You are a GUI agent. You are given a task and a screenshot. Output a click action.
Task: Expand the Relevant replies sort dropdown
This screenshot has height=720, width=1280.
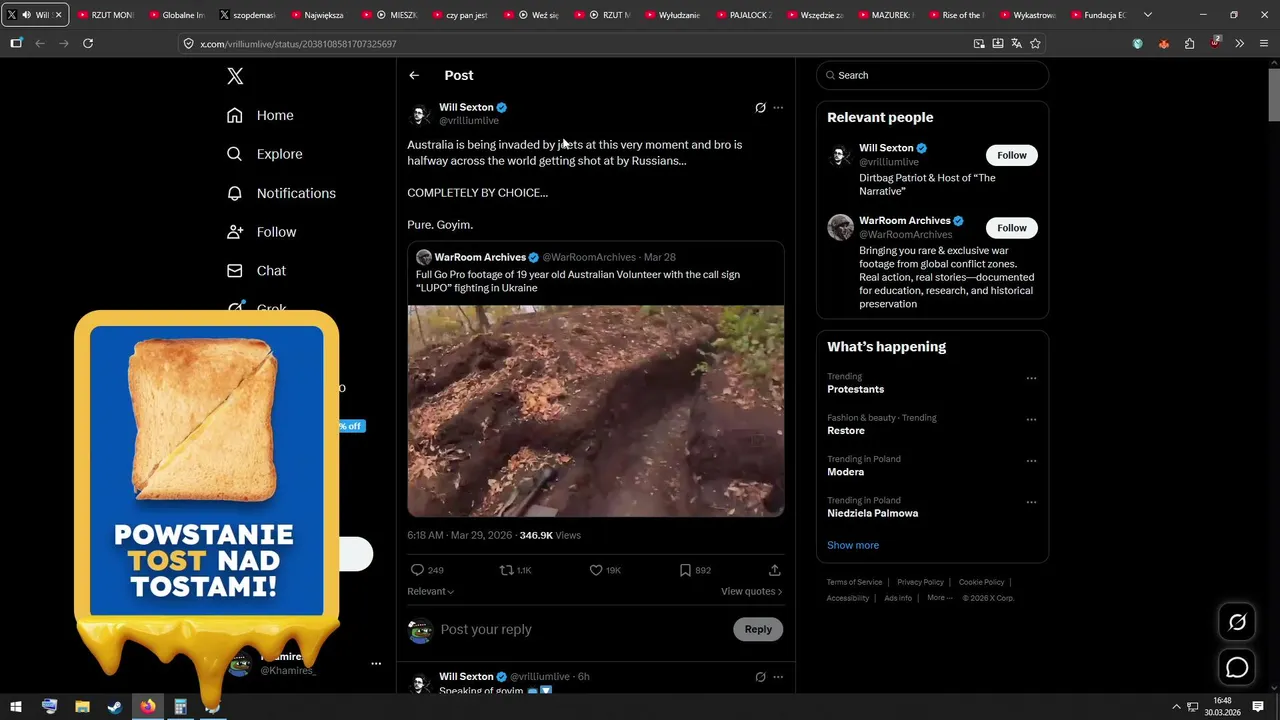pos(431,591)
